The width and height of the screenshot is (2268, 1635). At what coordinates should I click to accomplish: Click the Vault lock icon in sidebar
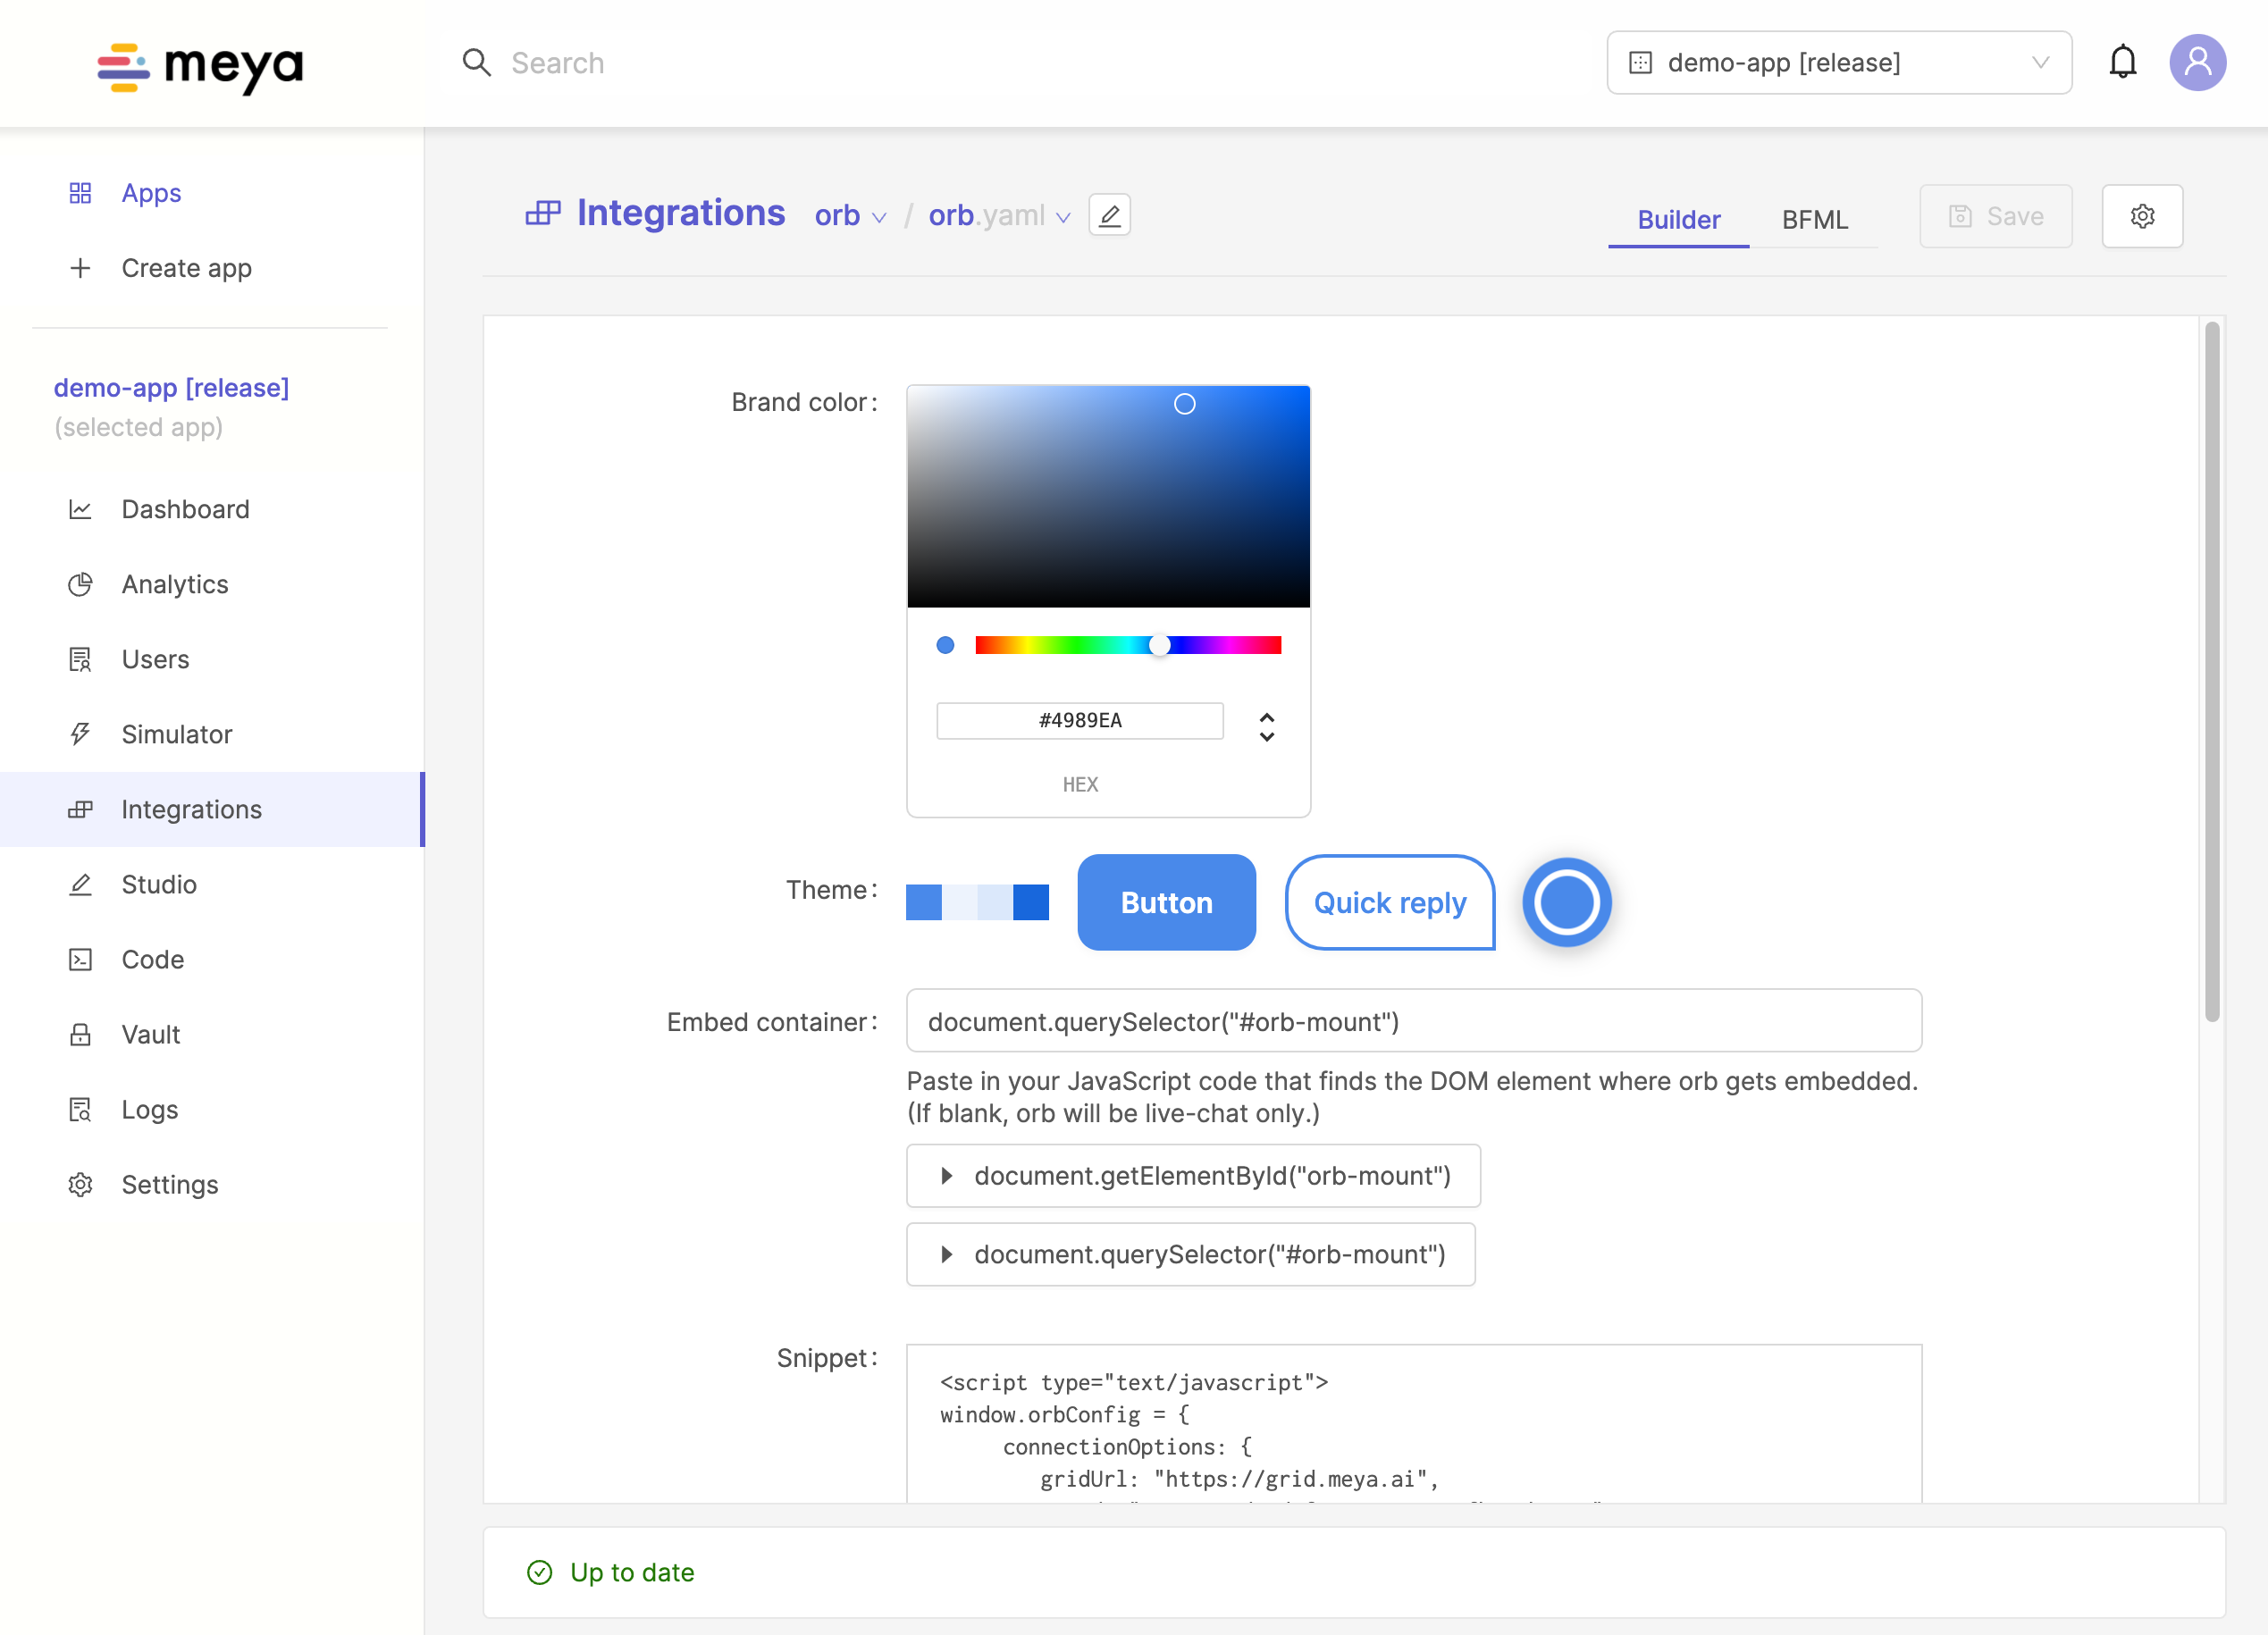pyautogui.click(x=80, y=1034)
